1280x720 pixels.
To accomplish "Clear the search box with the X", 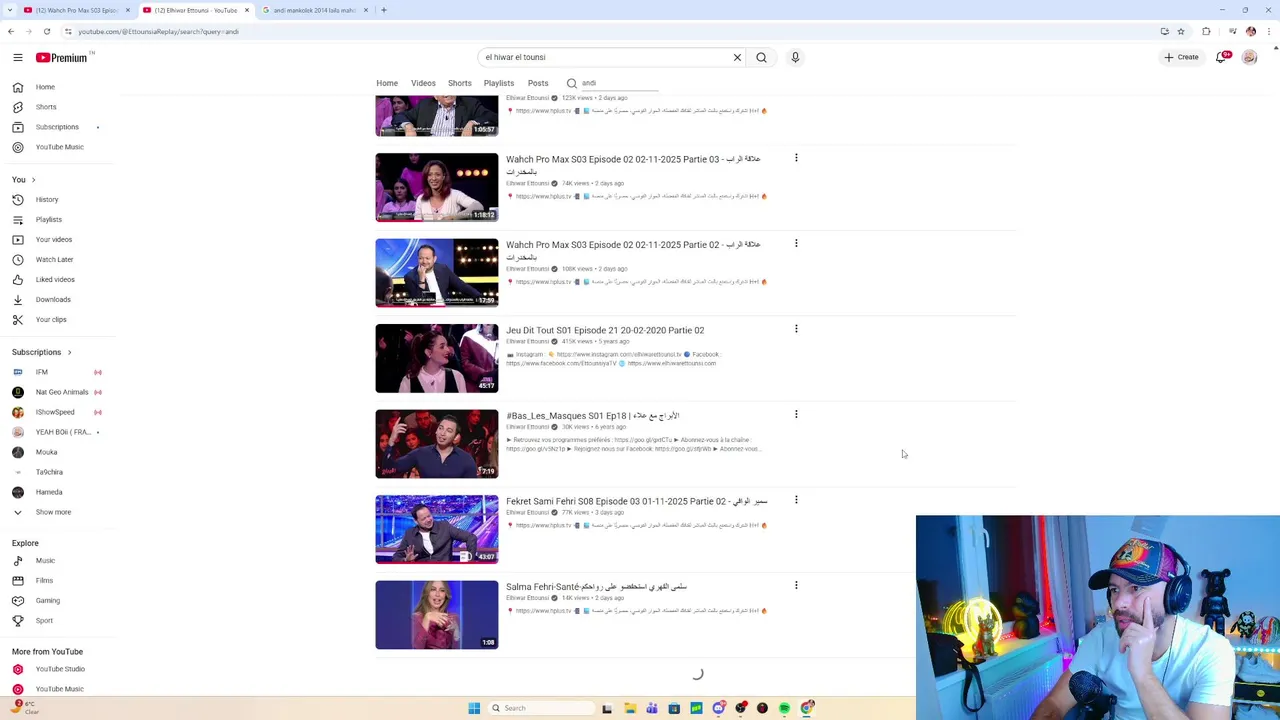I will click(737, 57).
